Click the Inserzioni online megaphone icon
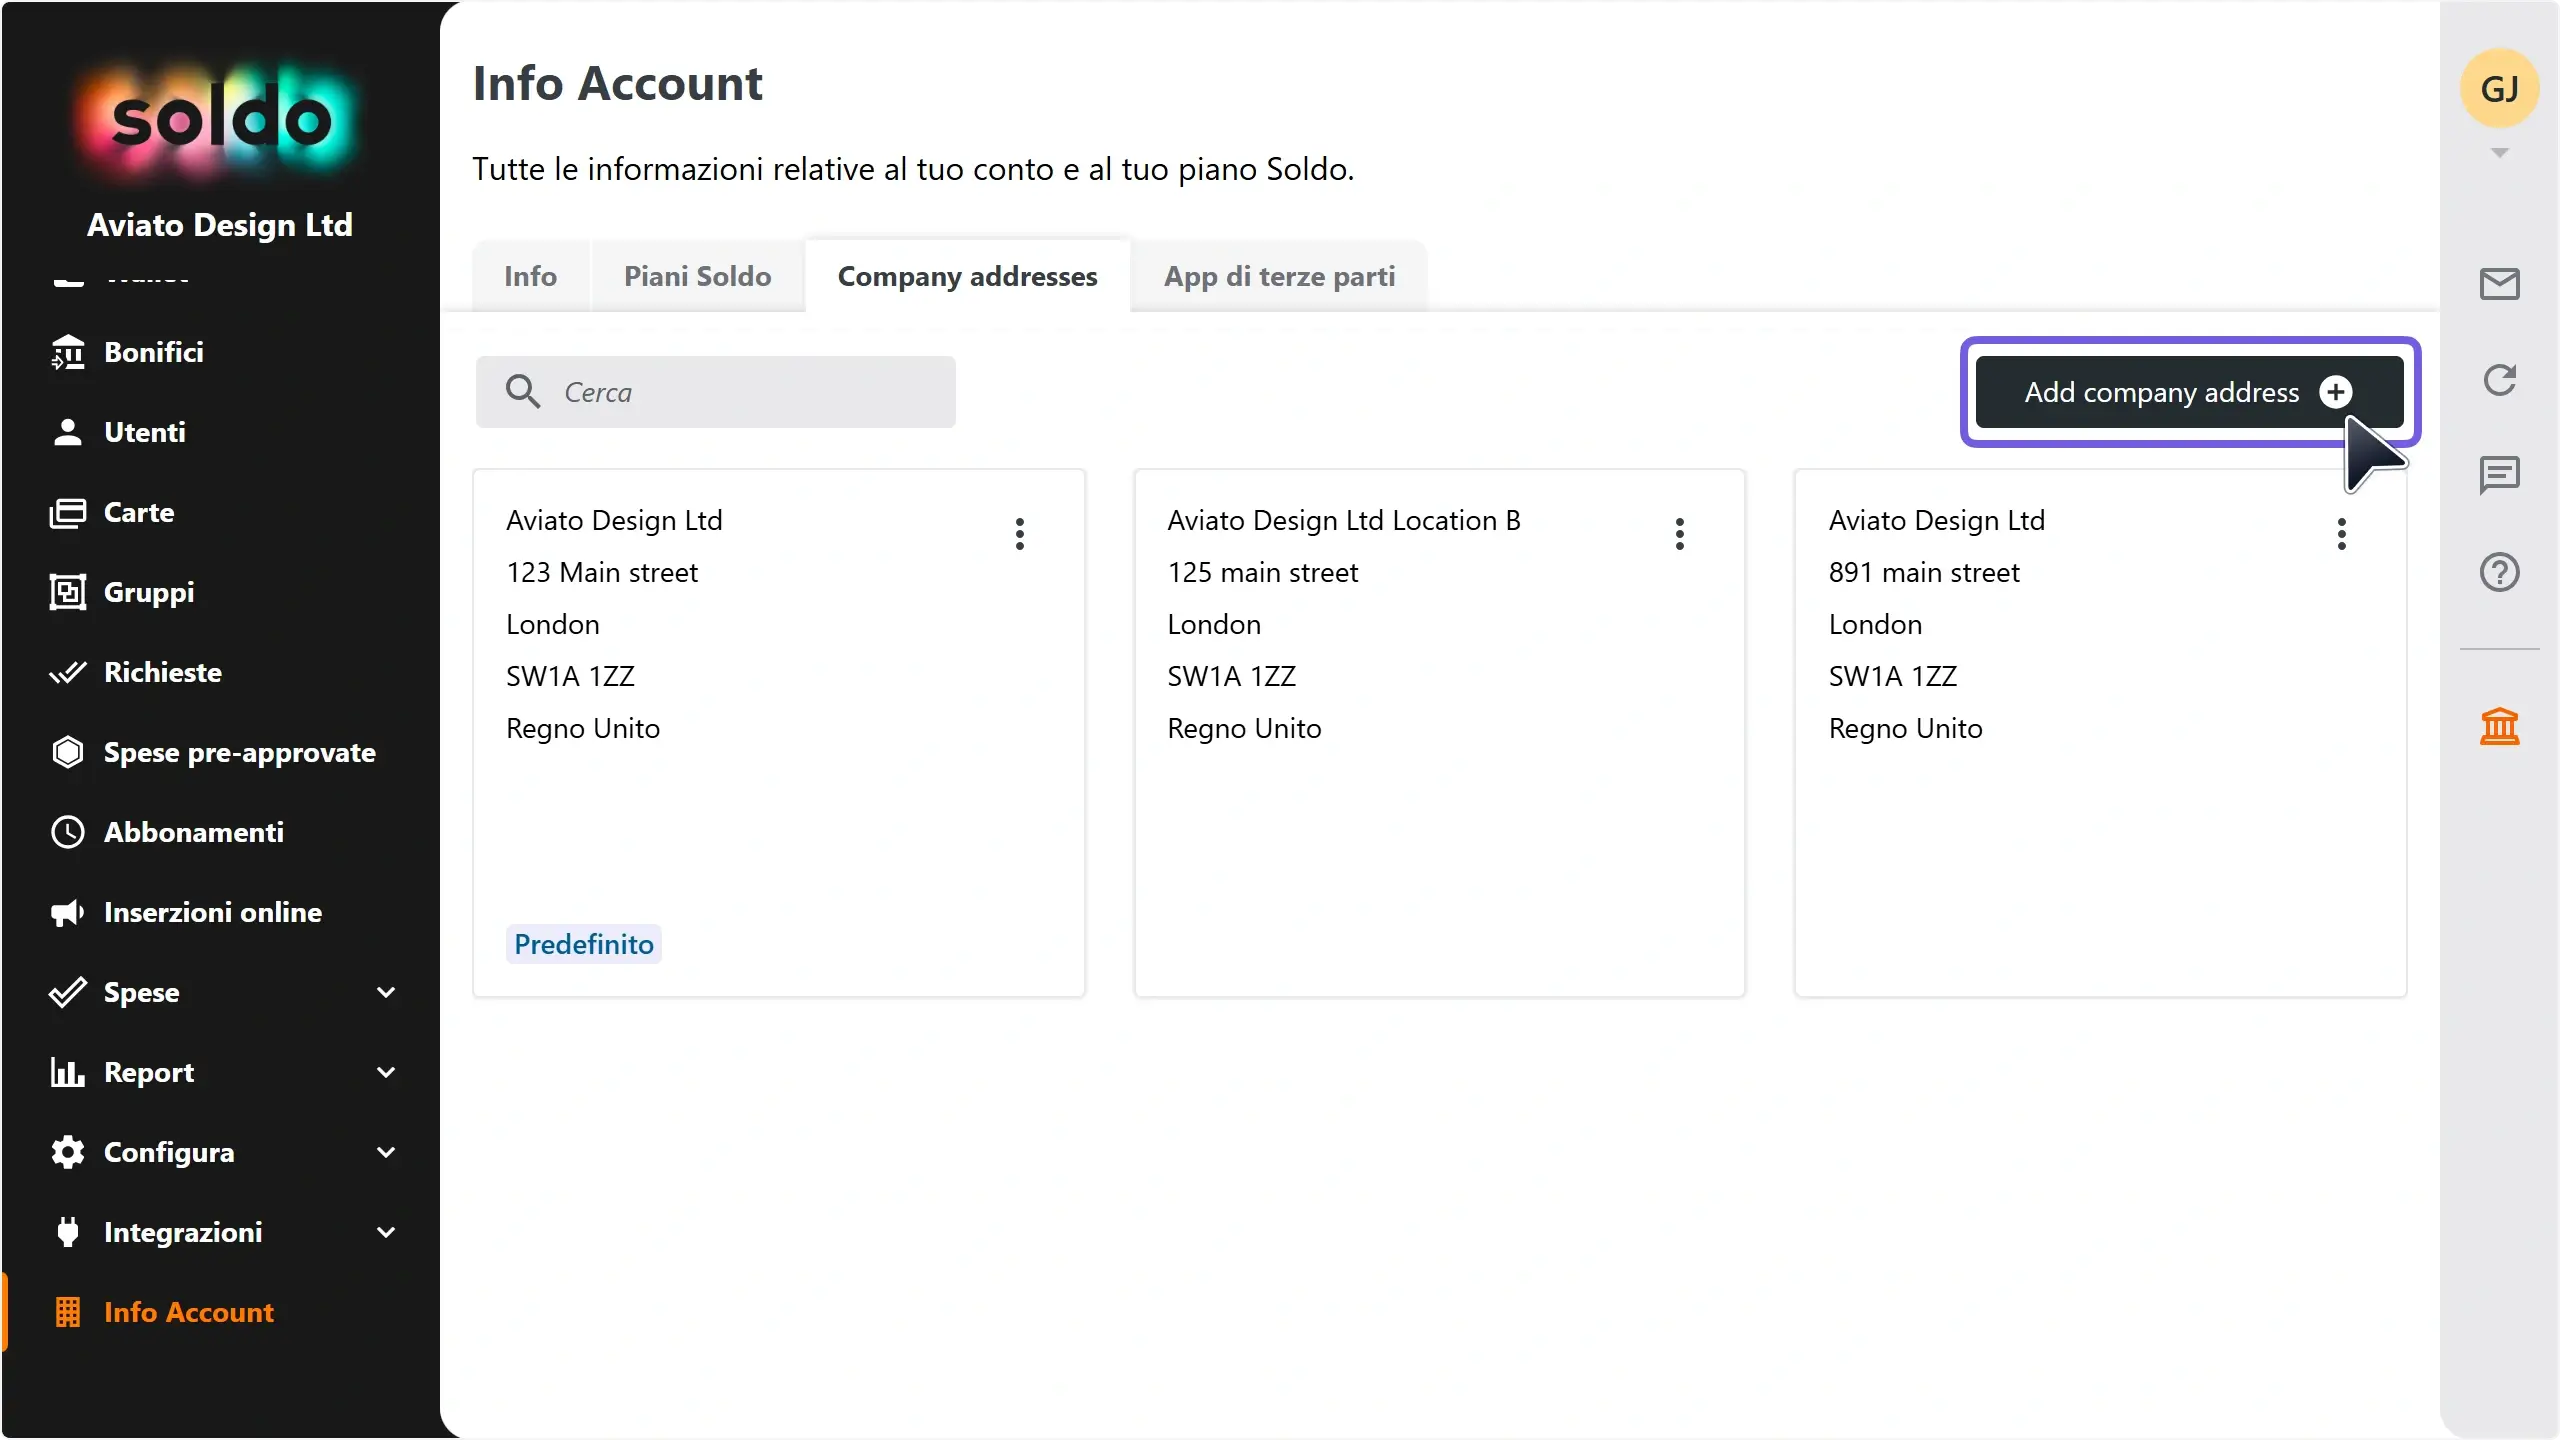Screen dimensions: 2560x1440 click(67, 912)
